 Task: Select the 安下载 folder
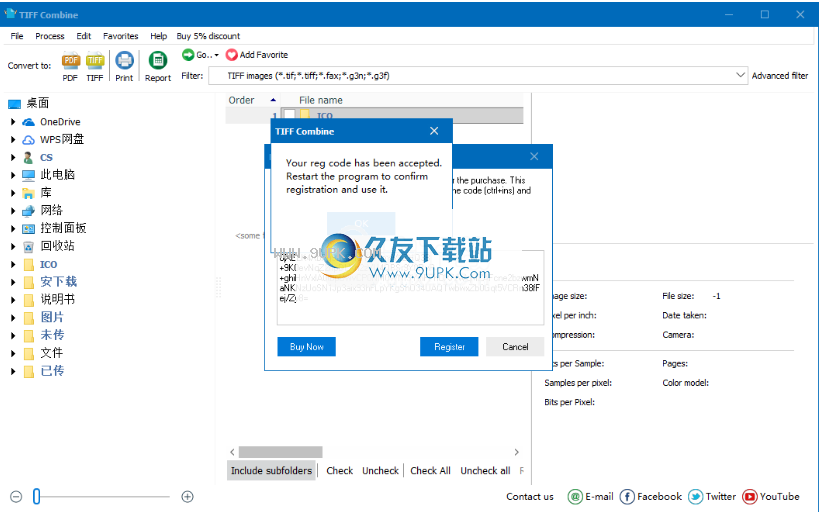[58, 282]
